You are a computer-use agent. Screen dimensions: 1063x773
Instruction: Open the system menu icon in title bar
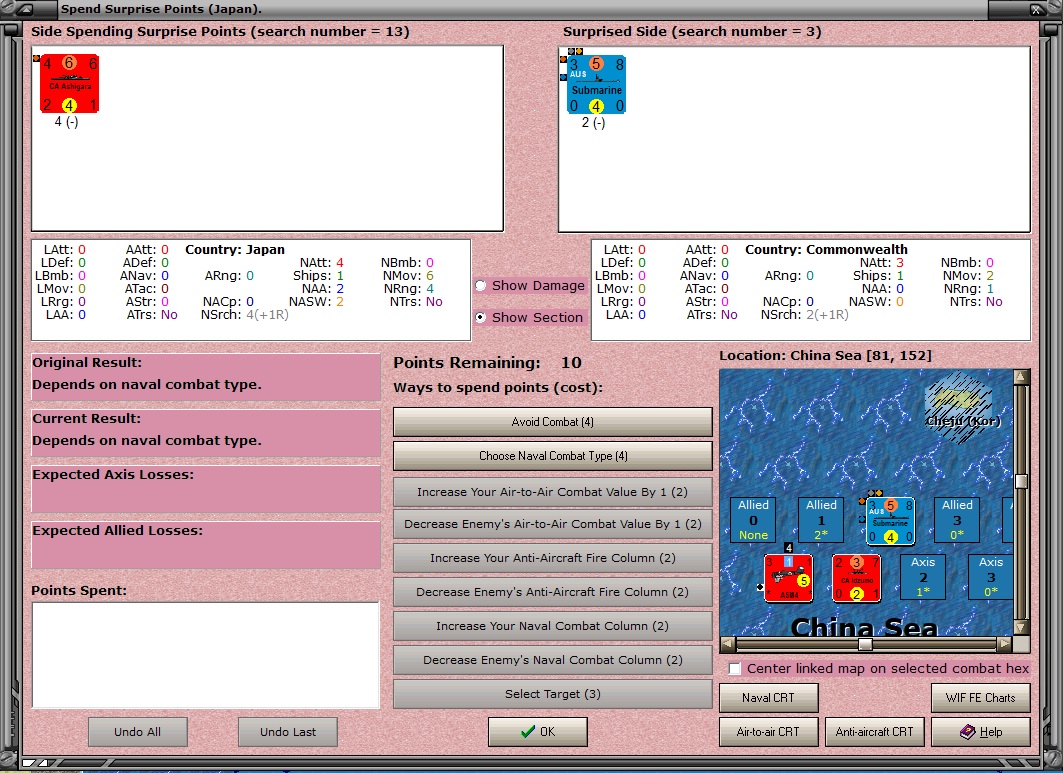pyautogui.click(x=25, y=9)
